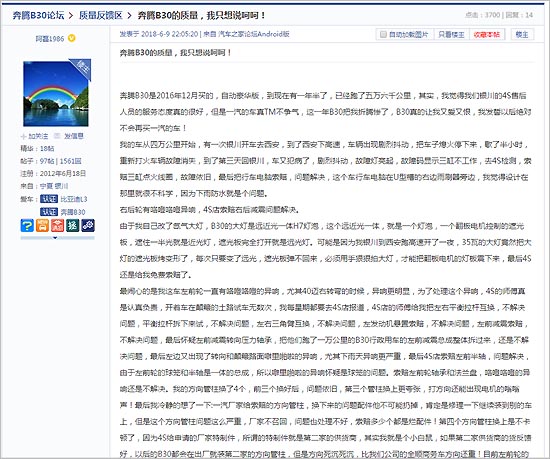Open the rainbow avatar picture

[56, 94]
